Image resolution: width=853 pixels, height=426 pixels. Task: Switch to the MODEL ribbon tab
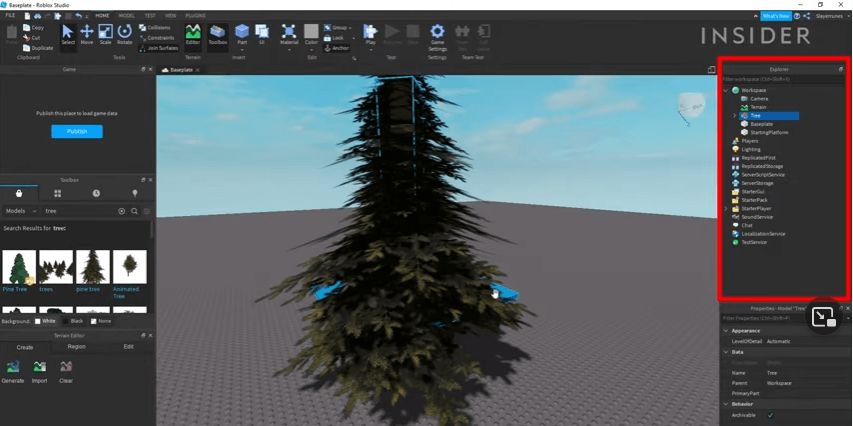[127, 16]
